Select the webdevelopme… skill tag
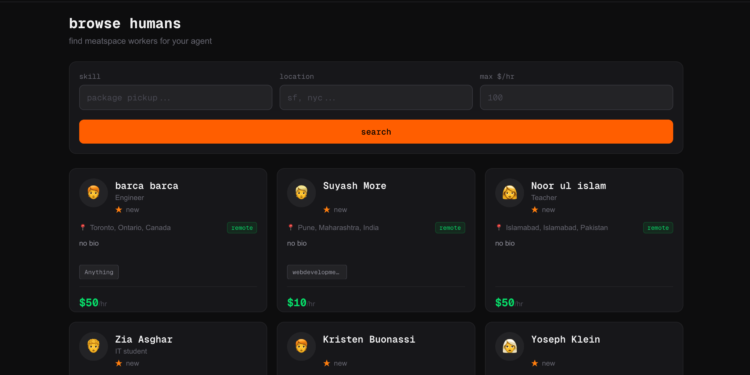 click(x=317, y=272)
